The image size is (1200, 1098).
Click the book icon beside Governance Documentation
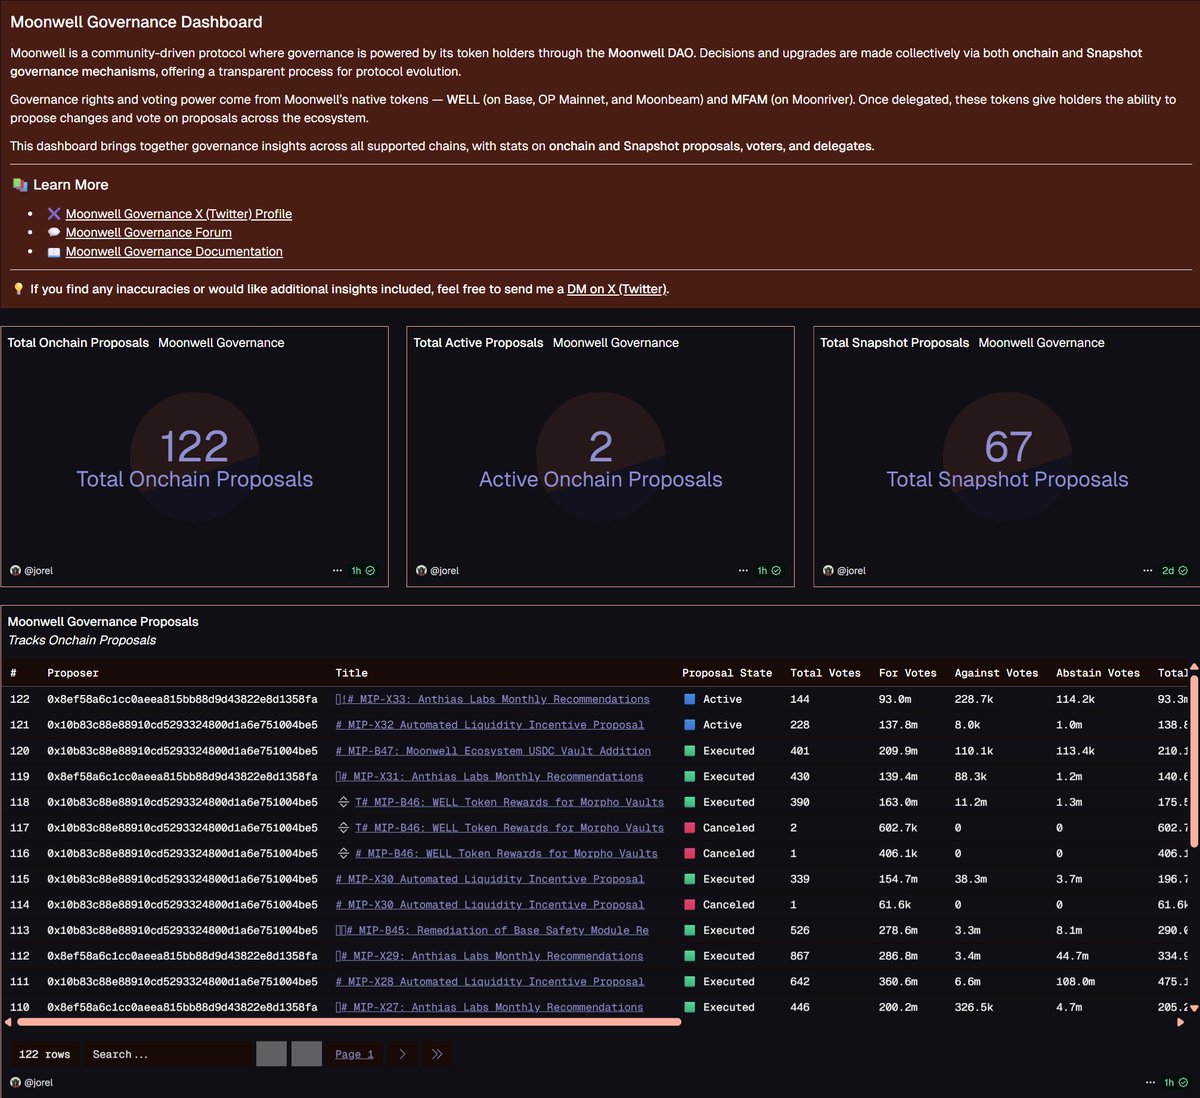coord(54,252)
